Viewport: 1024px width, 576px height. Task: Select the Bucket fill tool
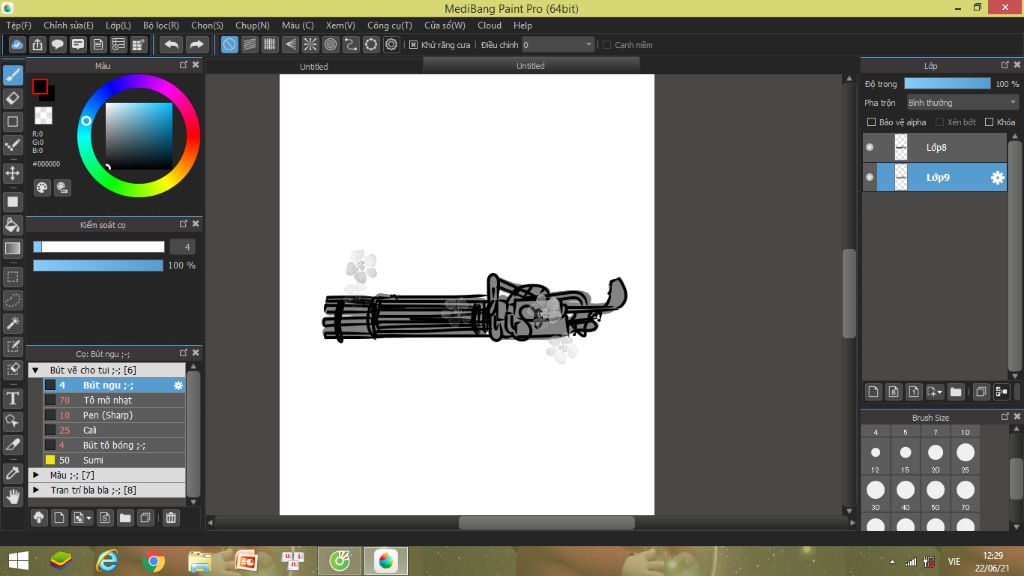12,225
